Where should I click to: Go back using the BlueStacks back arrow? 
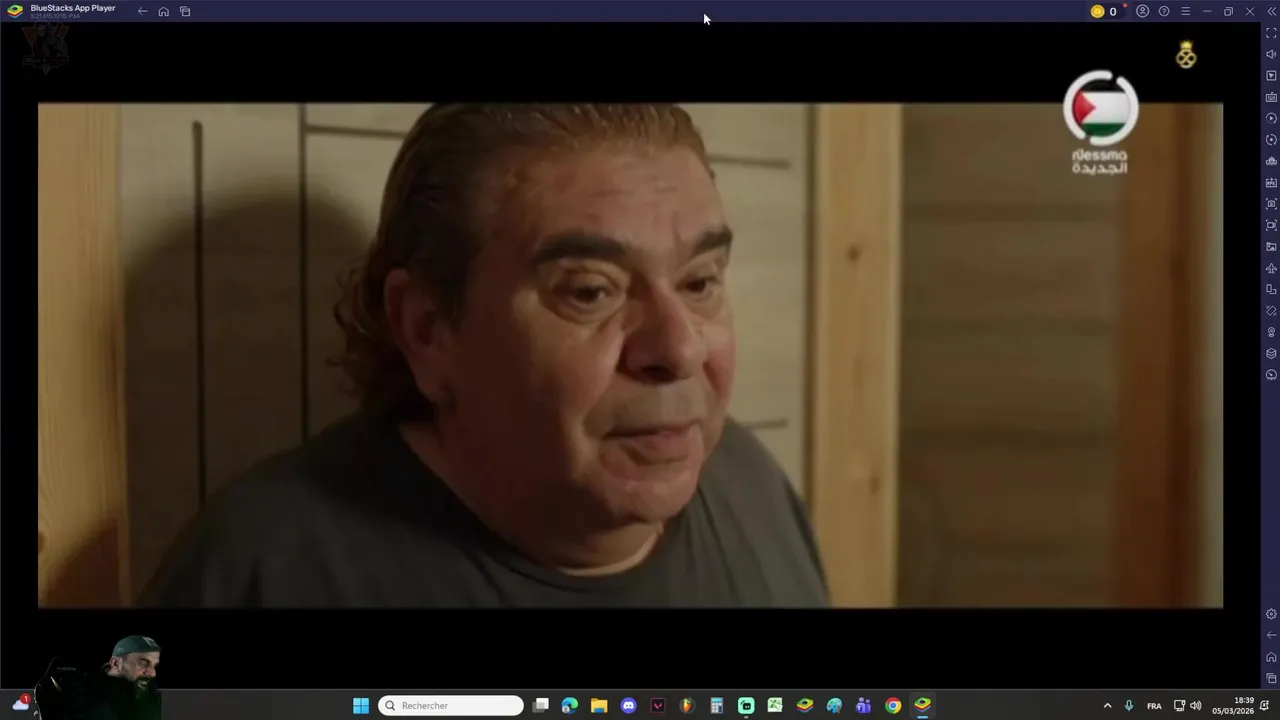coord(142,11)
